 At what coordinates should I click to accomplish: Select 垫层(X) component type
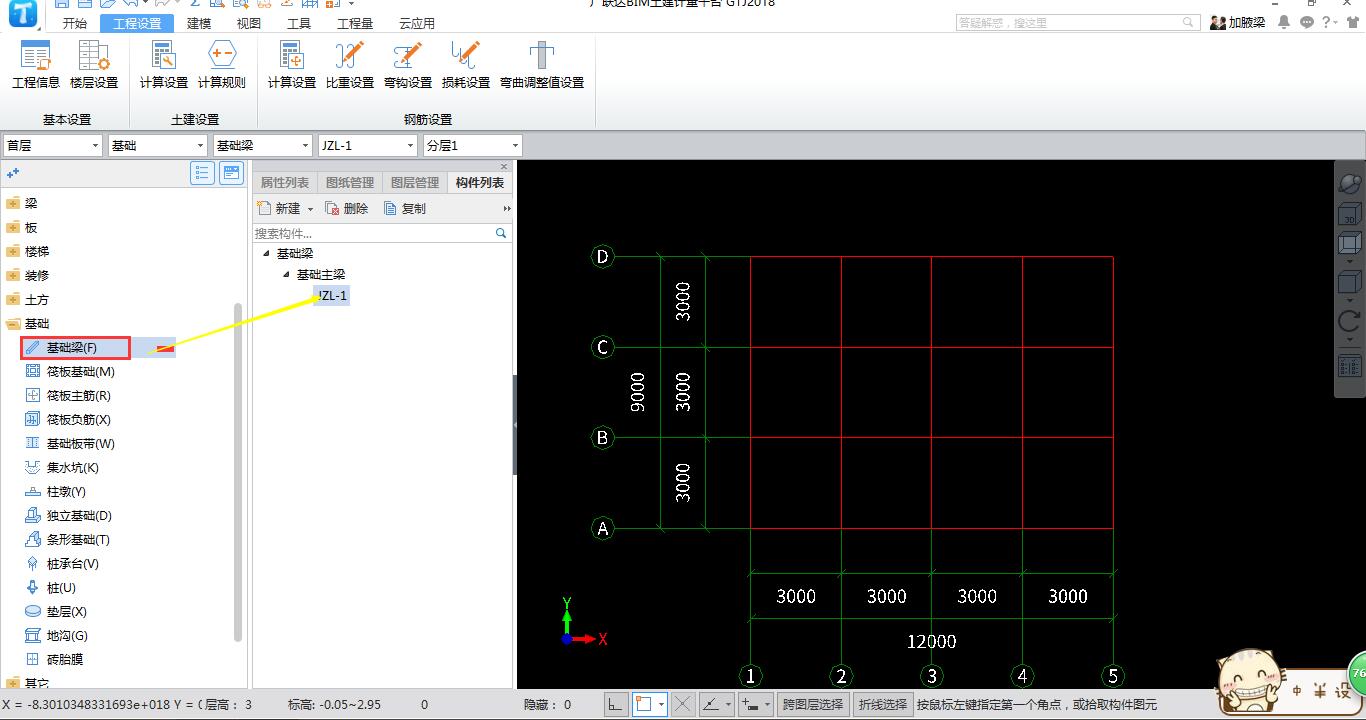[x=56, y=611]
